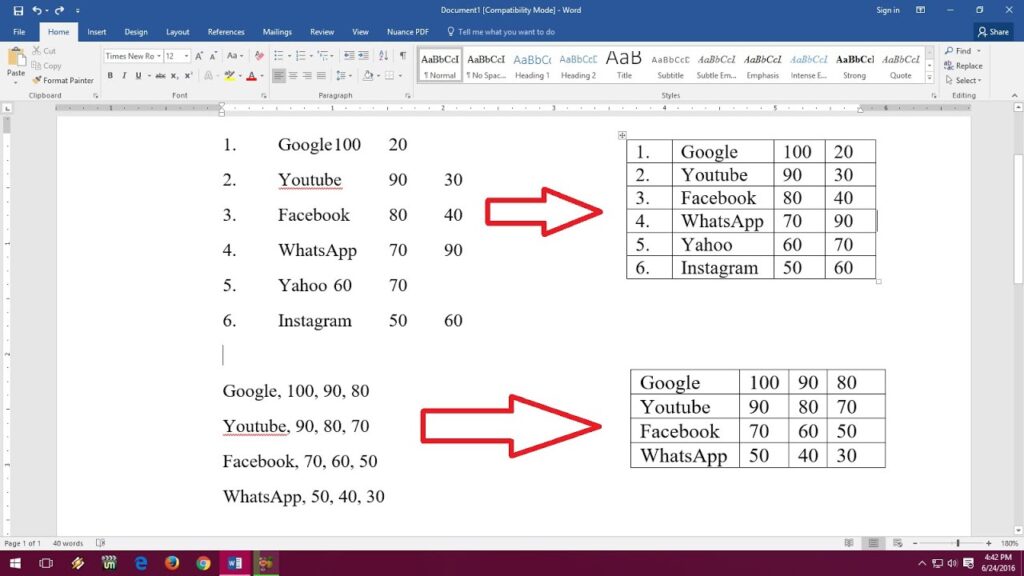Apply bold formatting to text
The height and width of the screenshot is (576, 1024).
[x=110, y=75]
